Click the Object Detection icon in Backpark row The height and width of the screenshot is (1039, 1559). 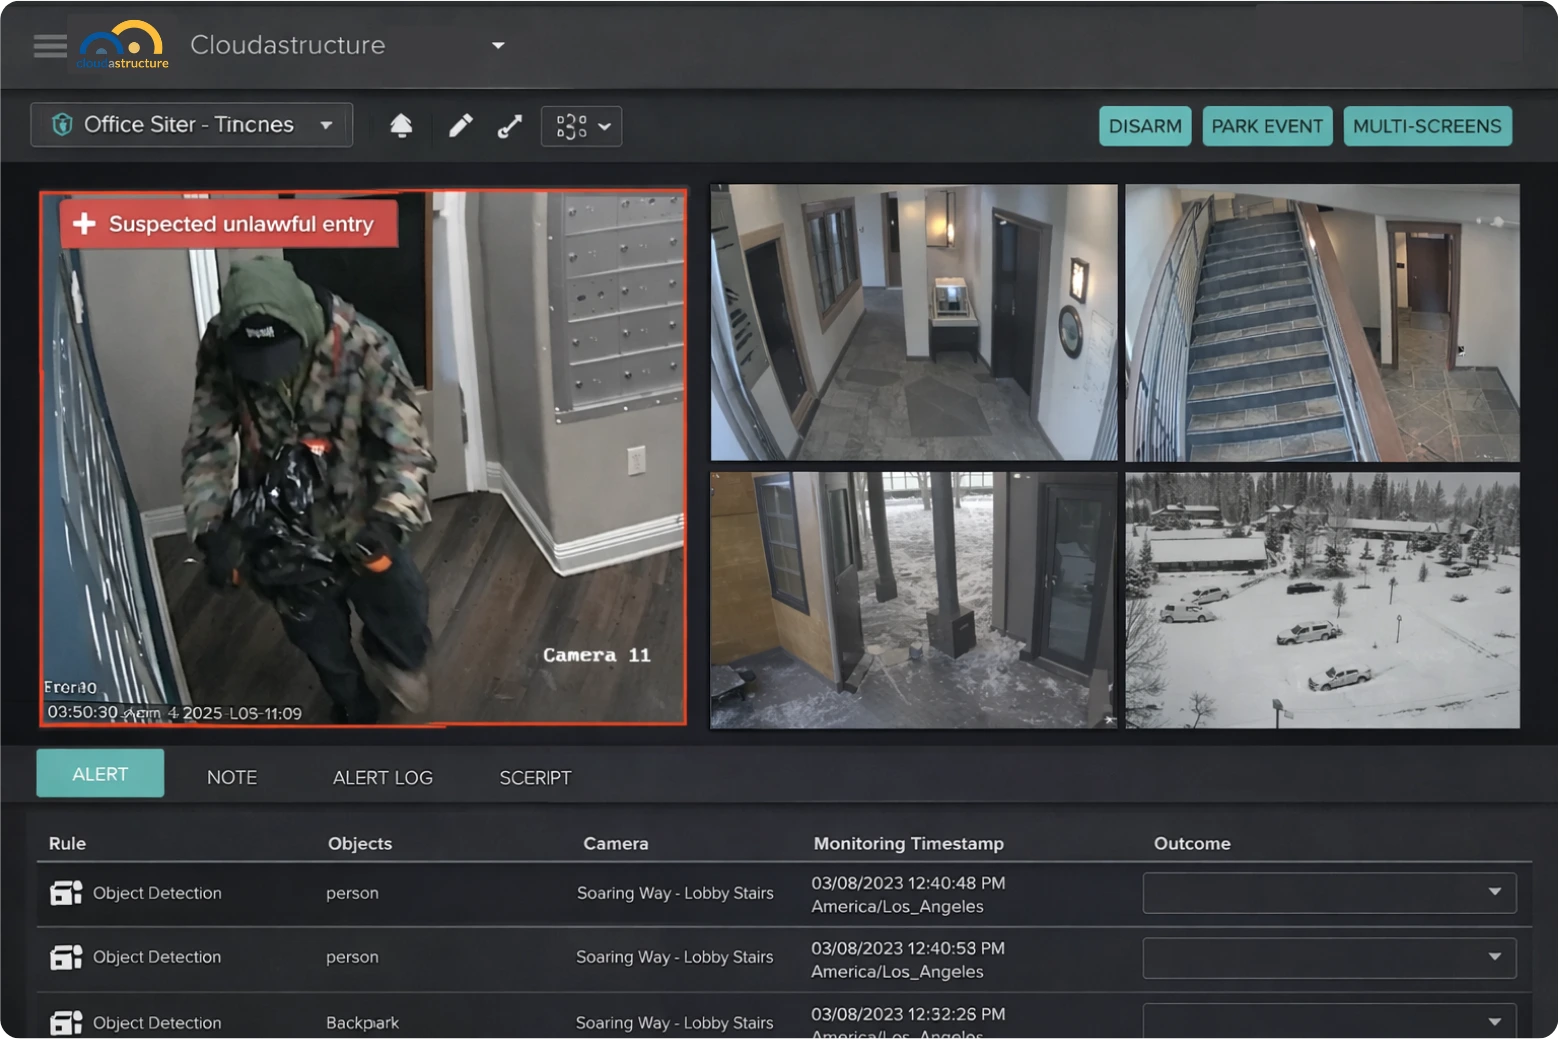(x=66, y=1022)
